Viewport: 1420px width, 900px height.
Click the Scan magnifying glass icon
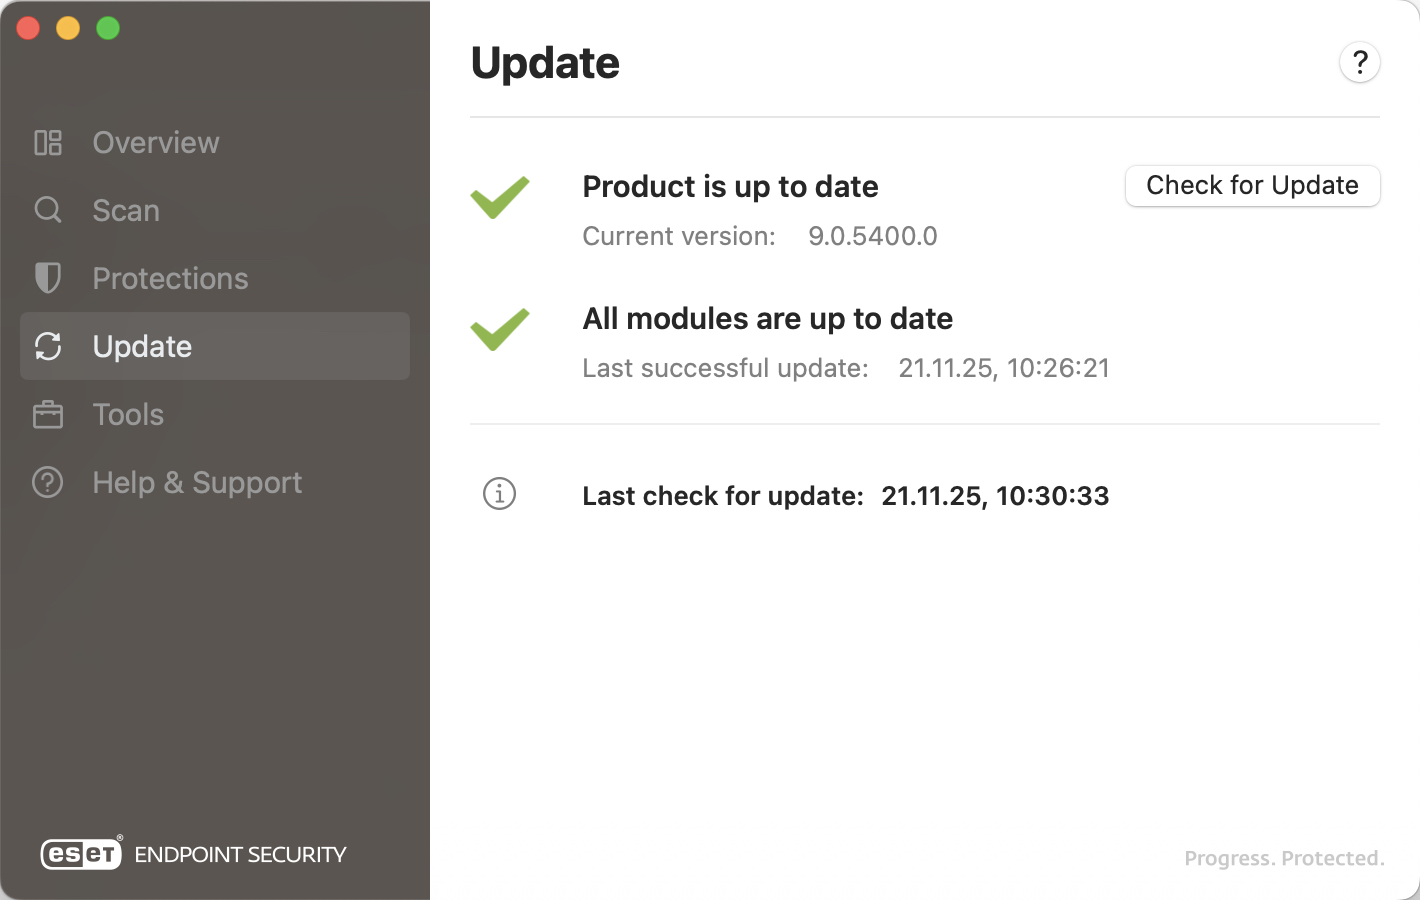click(x=48, y=210)
